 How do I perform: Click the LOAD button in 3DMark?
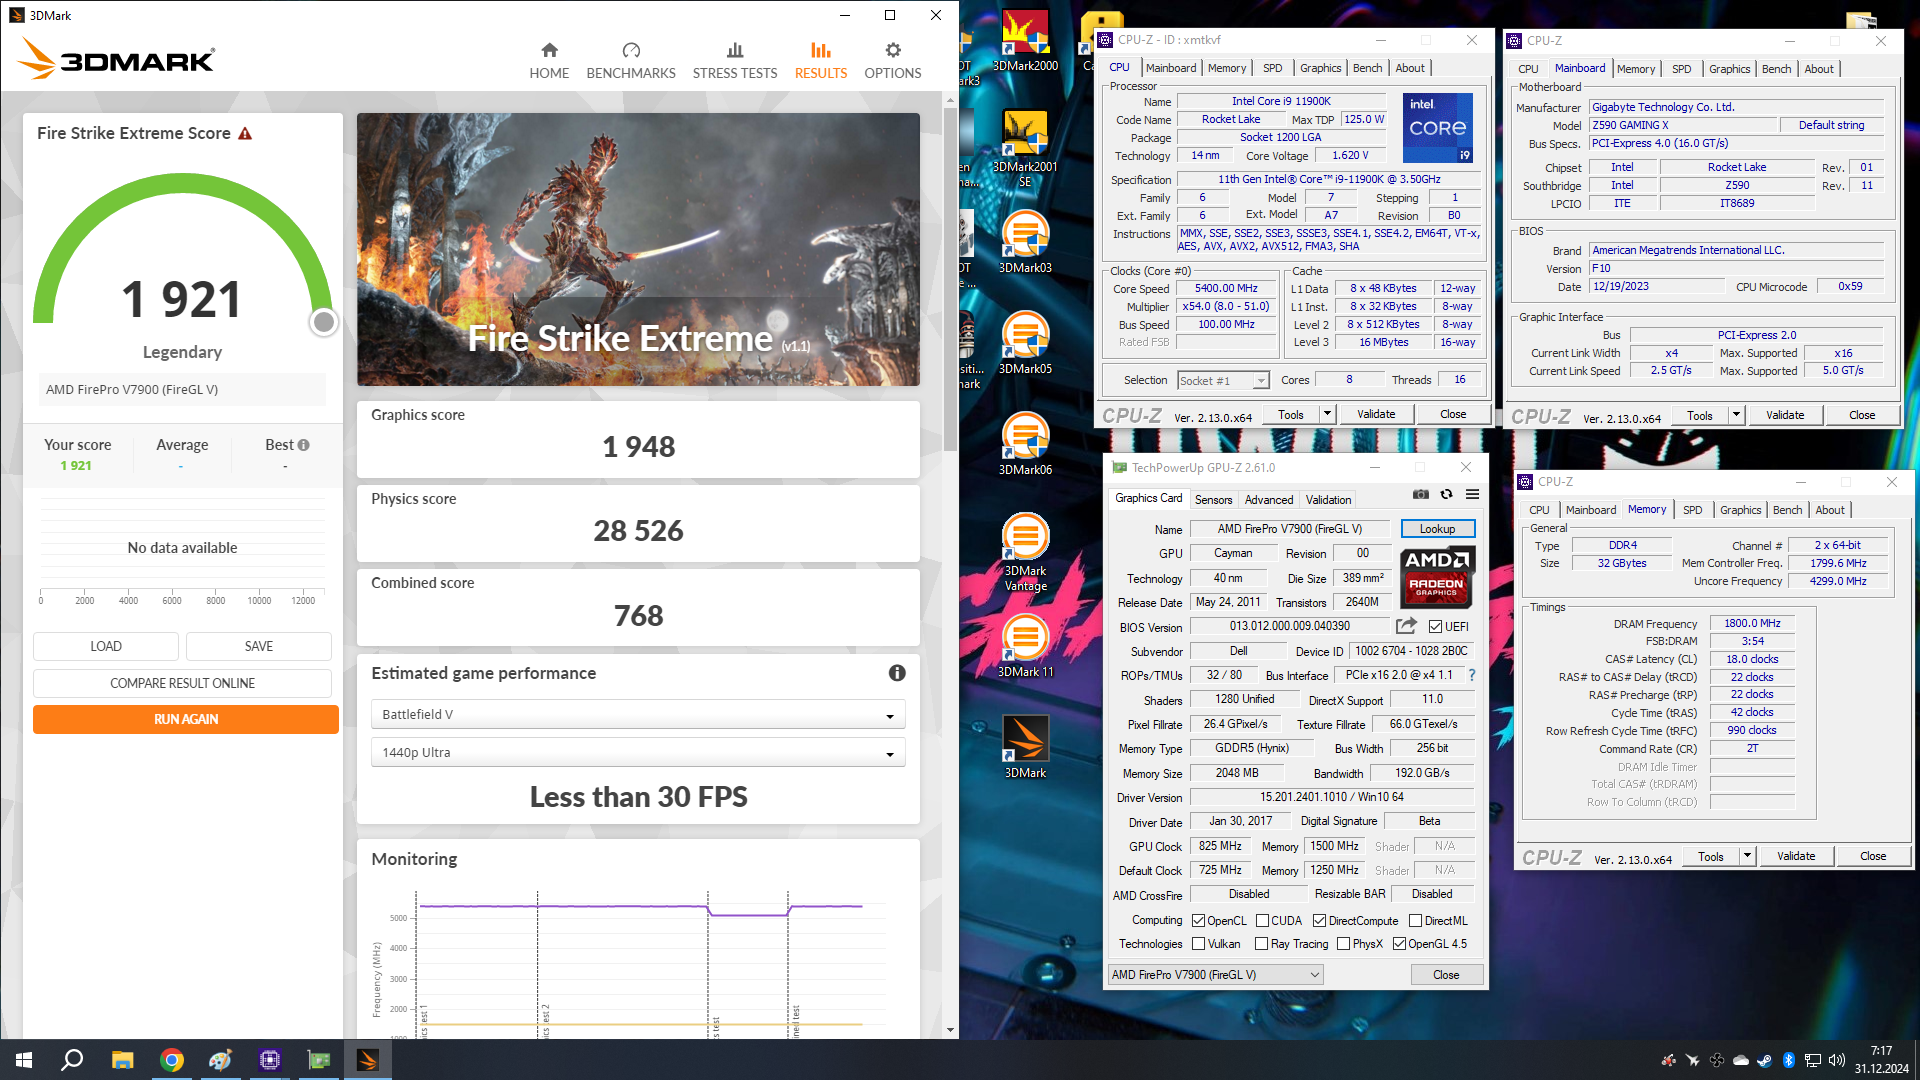click(x=106, y=646)
